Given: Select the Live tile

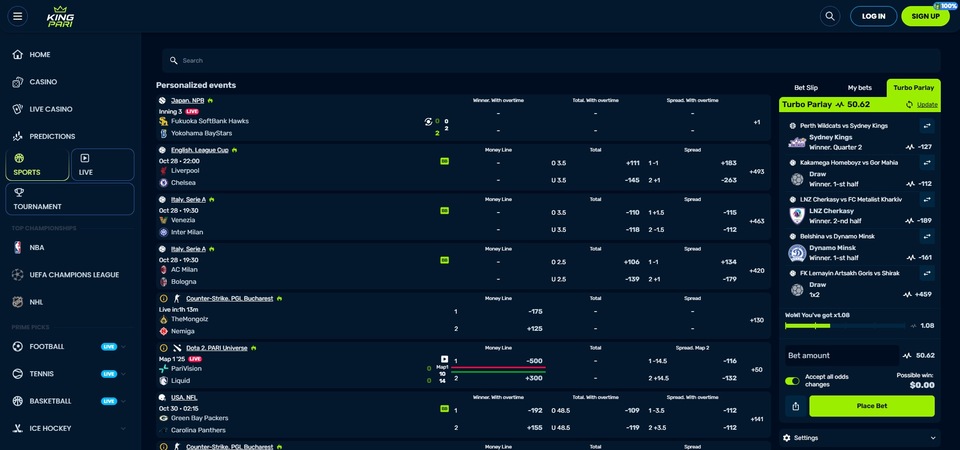Looking at the screenshot, I should 102,165.
